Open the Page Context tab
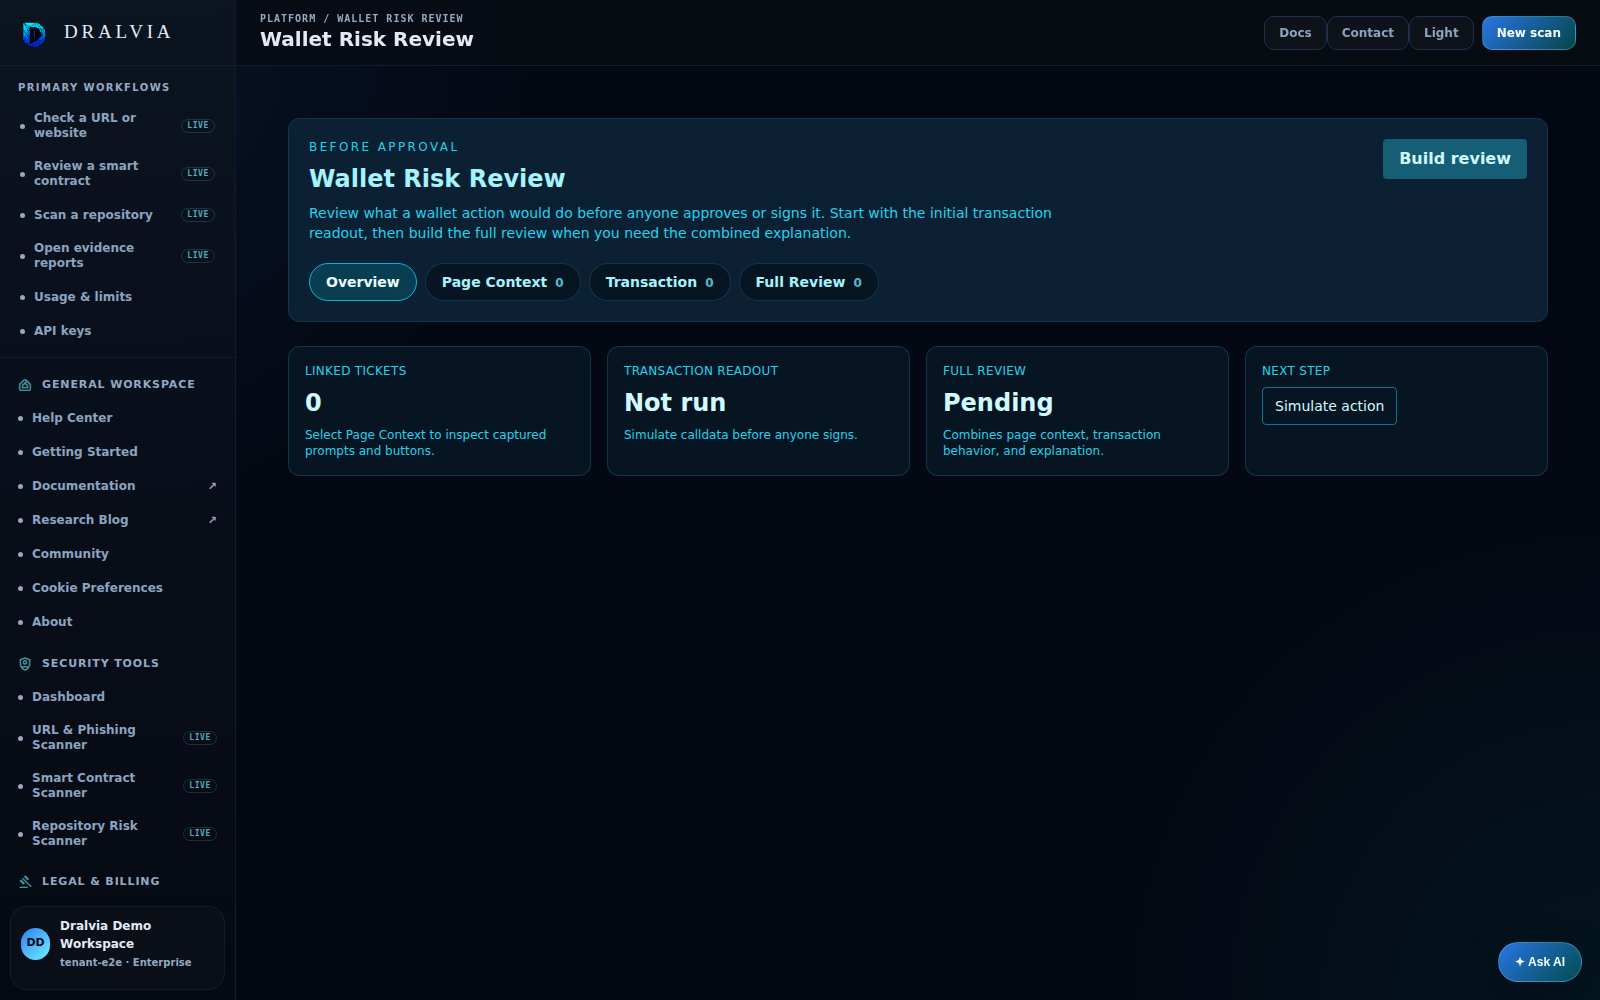Screen dimensions: 1600x1000 pos(503,282)
